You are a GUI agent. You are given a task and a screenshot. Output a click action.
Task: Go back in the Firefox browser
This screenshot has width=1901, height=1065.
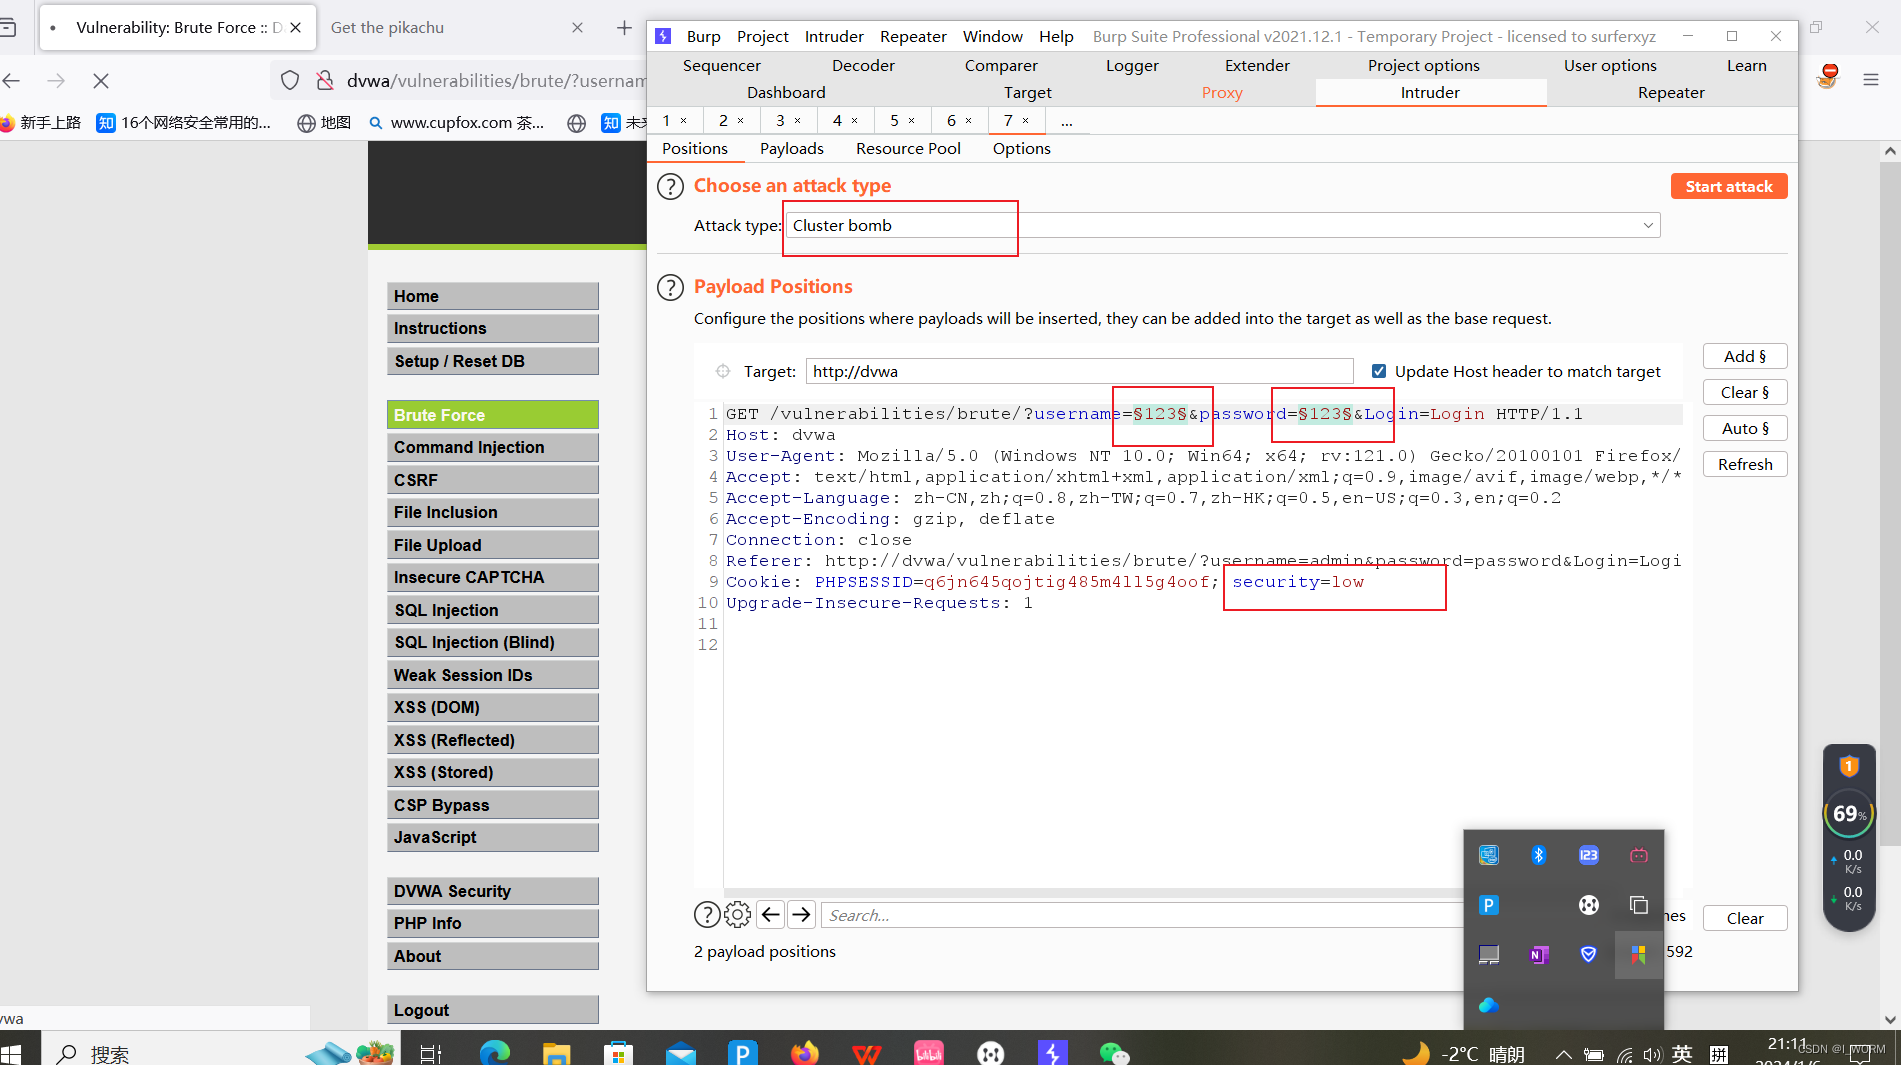coord(12,81)
